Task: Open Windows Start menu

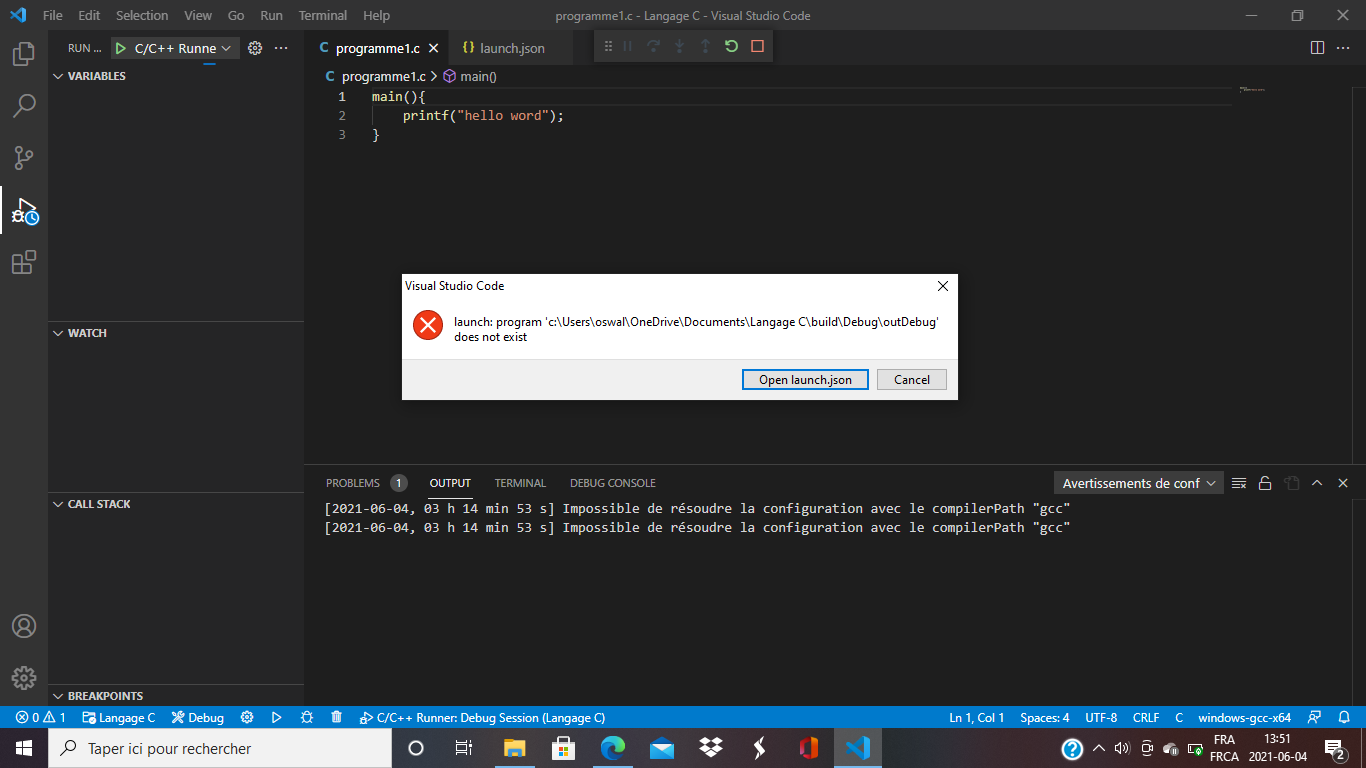Action: (24, 748)
